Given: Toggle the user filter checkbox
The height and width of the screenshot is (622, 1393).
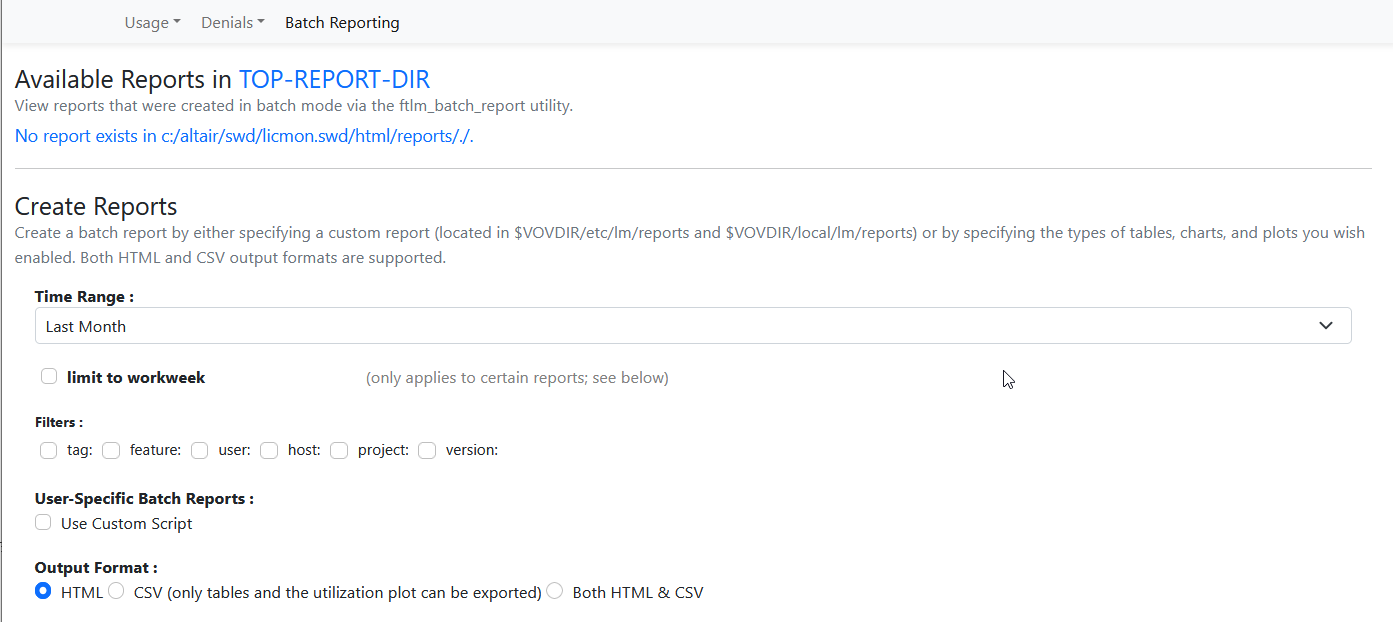Looking at the screenshot, I should pyautogui.click(x=199, y=450).
